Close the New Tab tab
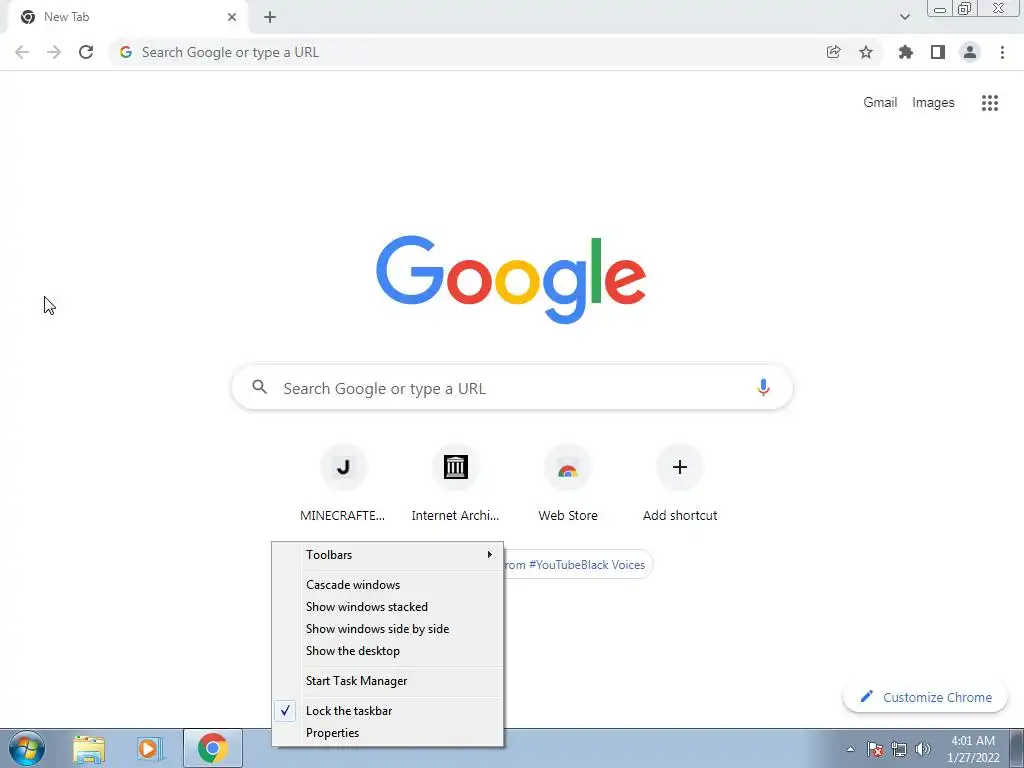 (232, 17)
